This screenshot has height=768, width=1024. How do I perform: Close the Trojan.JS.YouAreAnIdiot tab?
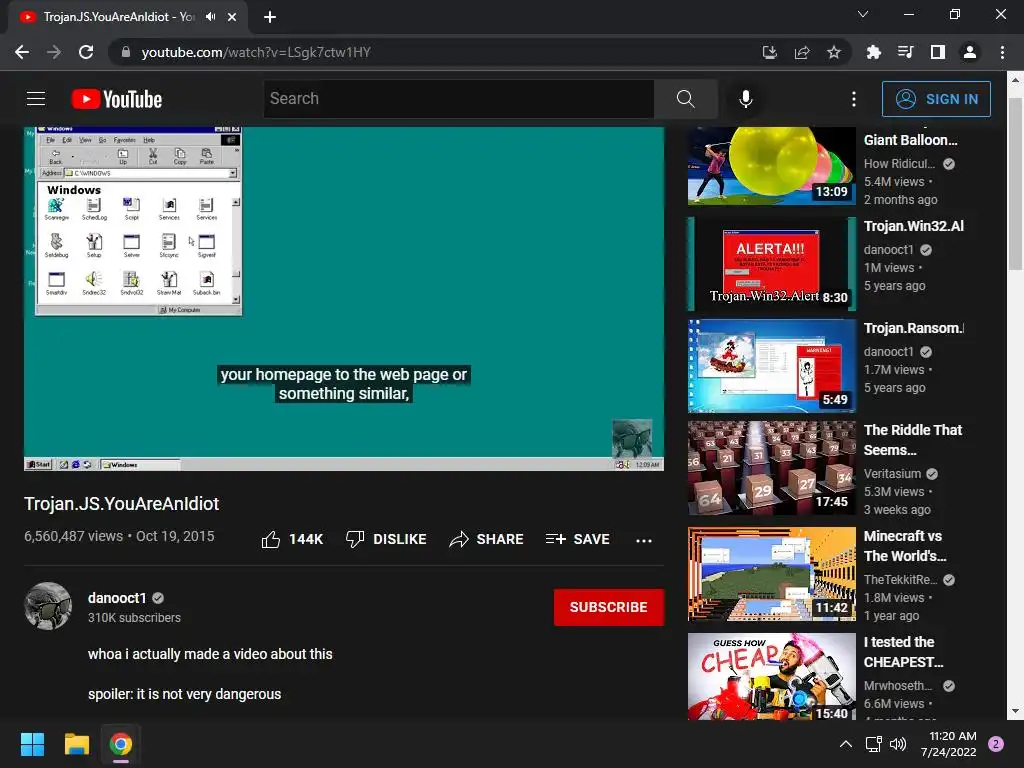click(232, 17)
